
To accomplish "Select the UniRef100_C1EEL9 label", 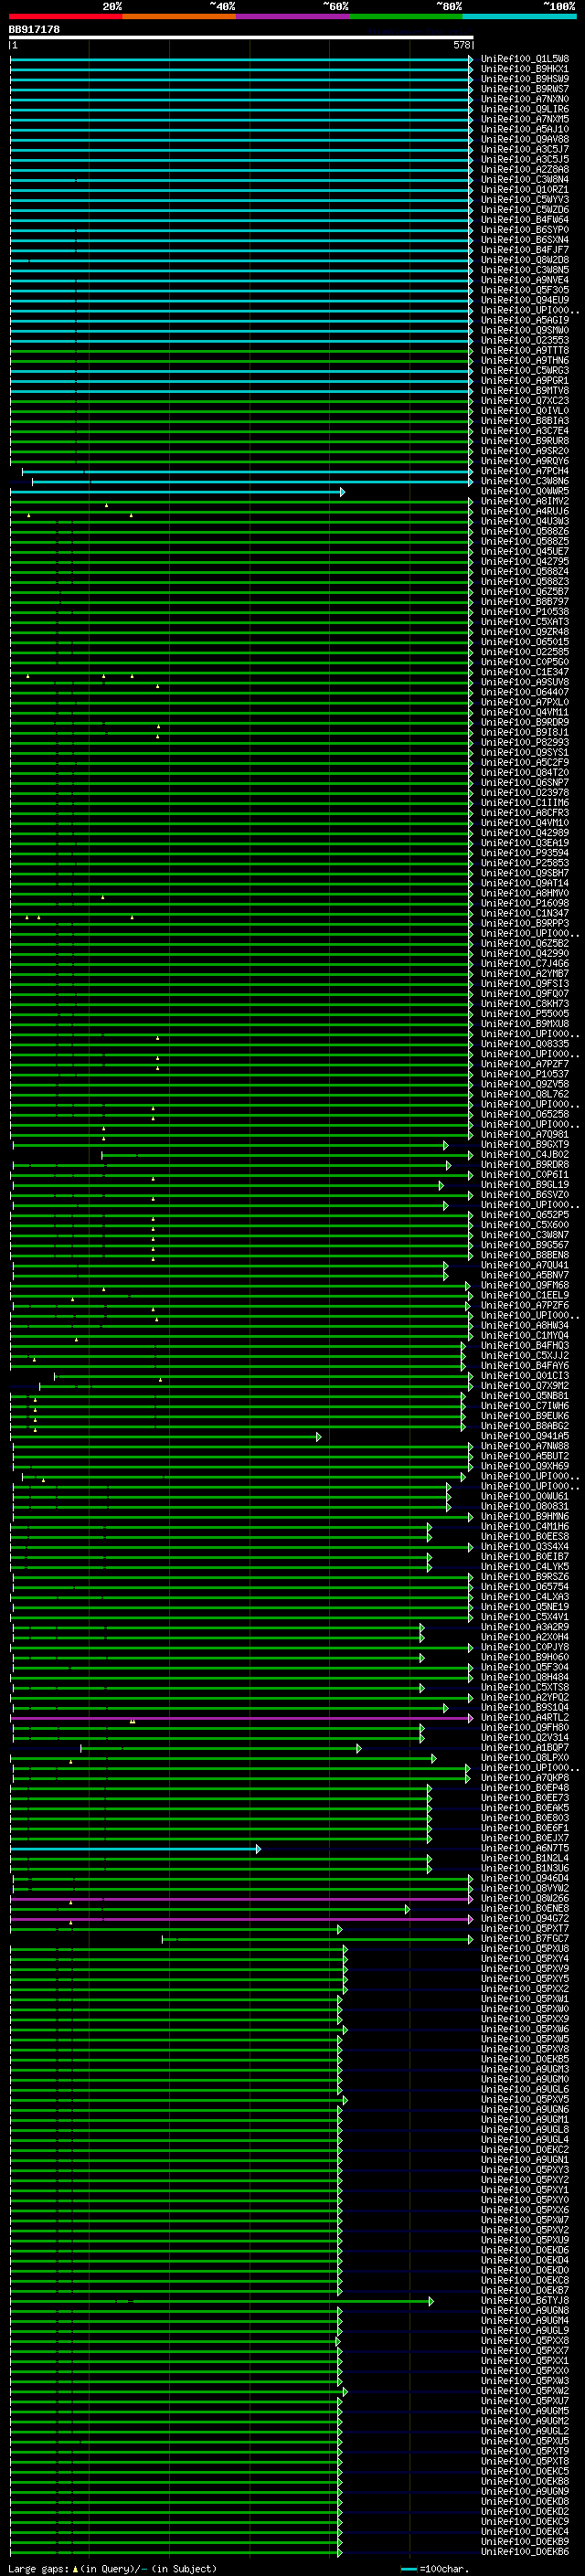I will click(525, 1295).
